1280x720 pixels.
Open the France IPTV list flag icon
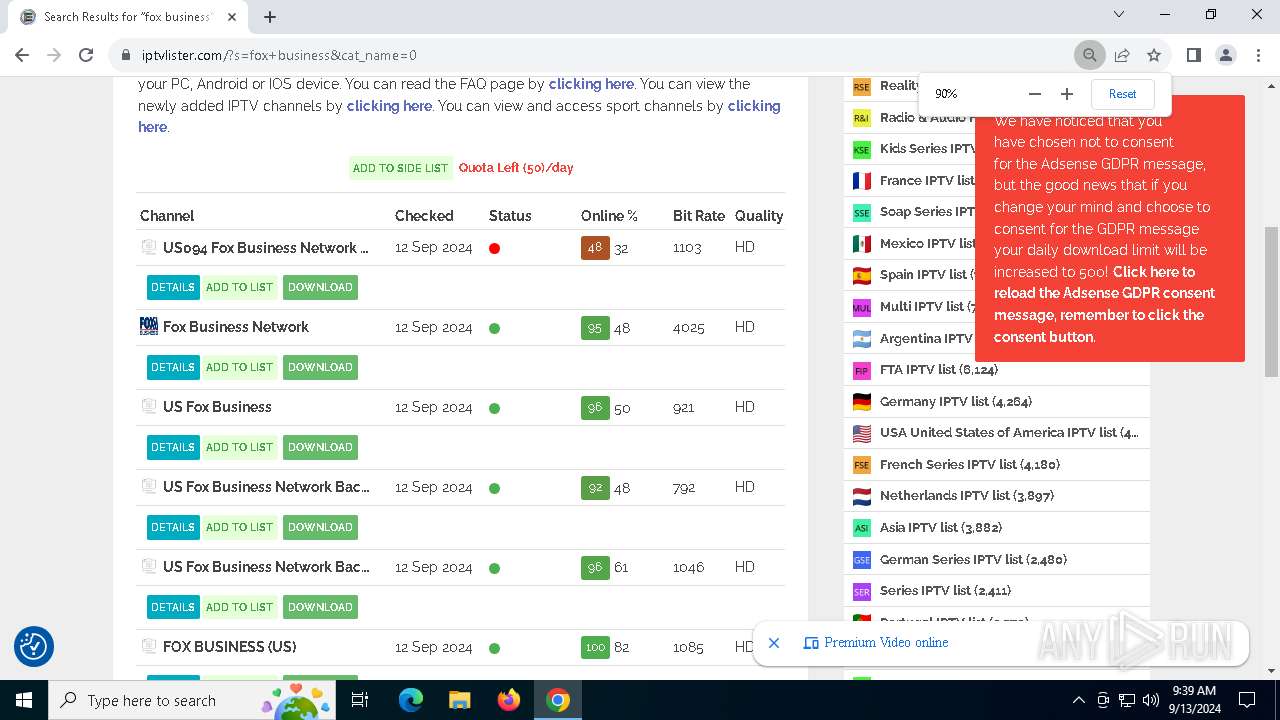point(862,181)
